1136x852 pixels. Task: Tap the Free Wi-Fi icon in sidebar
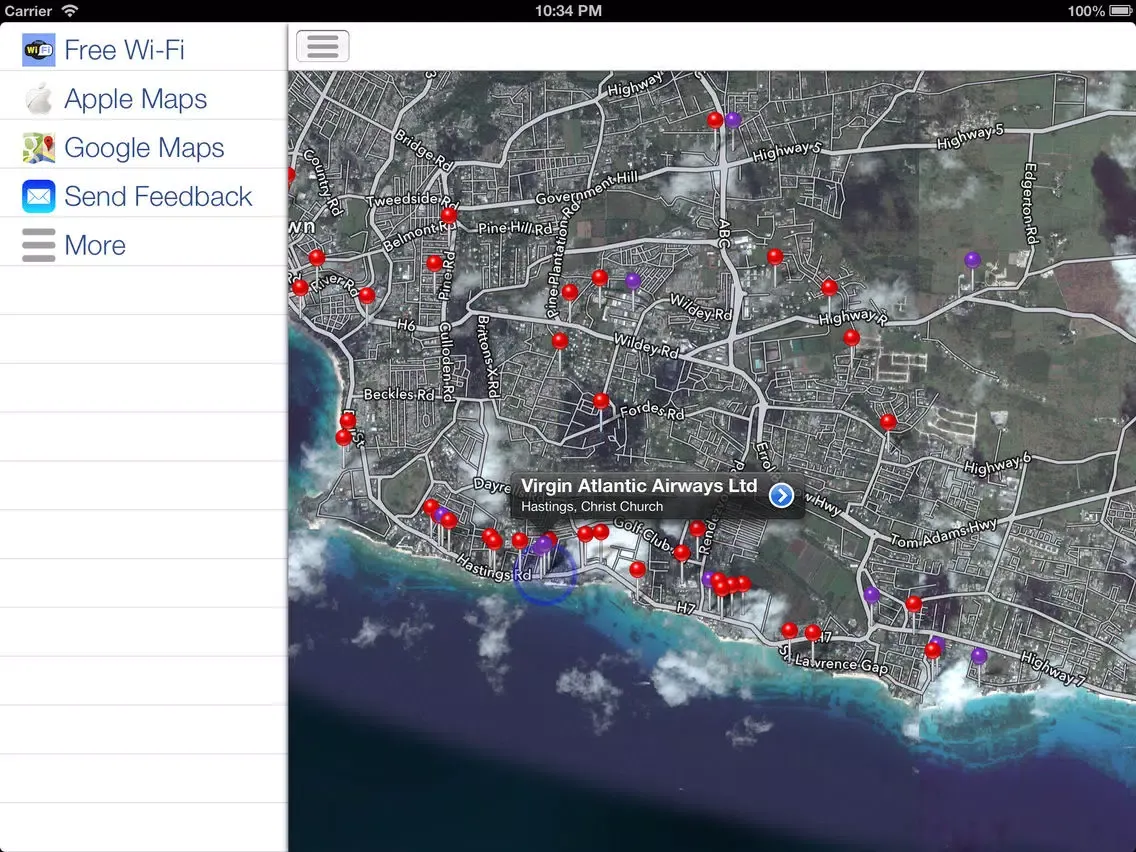pyautogui.click(x=38, y=50)
